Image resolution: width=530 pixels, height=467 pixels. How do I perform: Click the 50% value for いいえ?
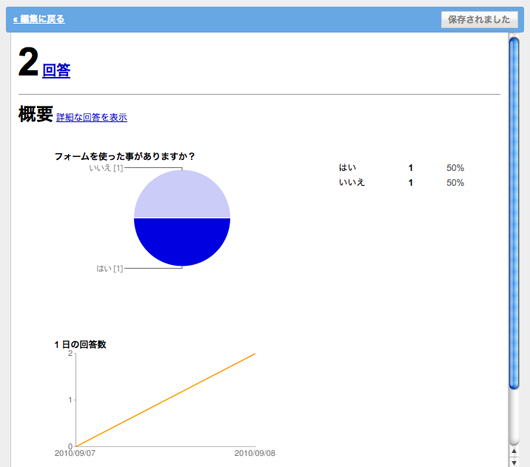(x=455, y=182)
